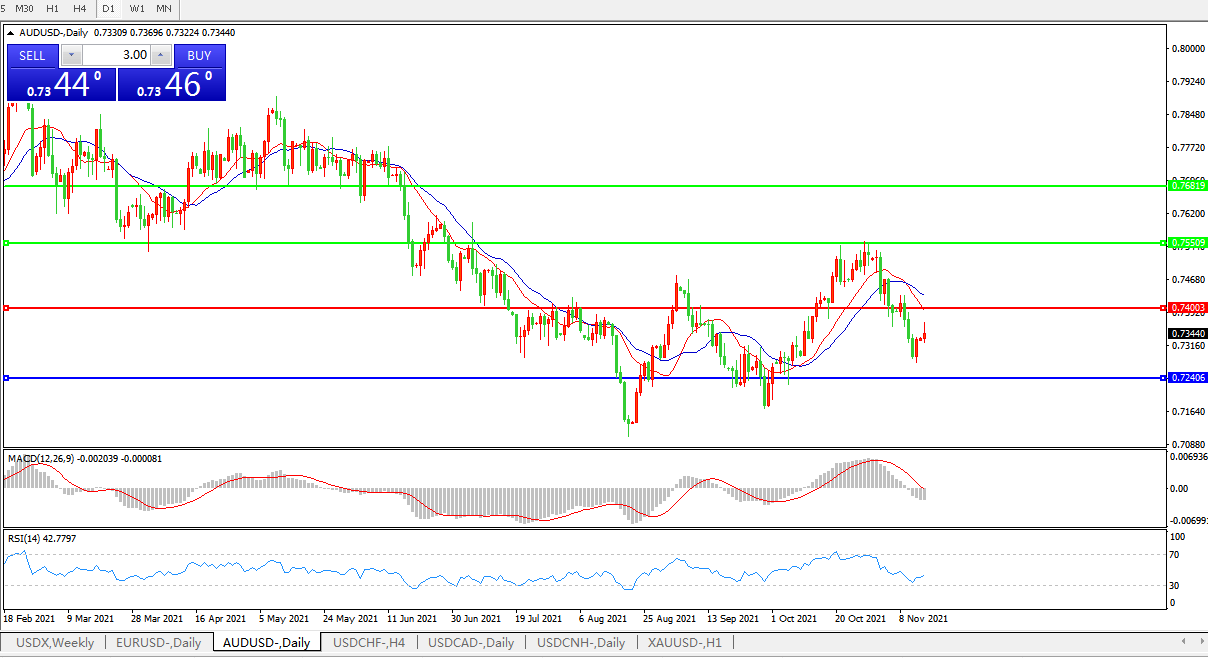Screen dimensions: 1208x658
Task: Switch to the XAUUSD-,H1 tab
Action: tap(685, 643)
